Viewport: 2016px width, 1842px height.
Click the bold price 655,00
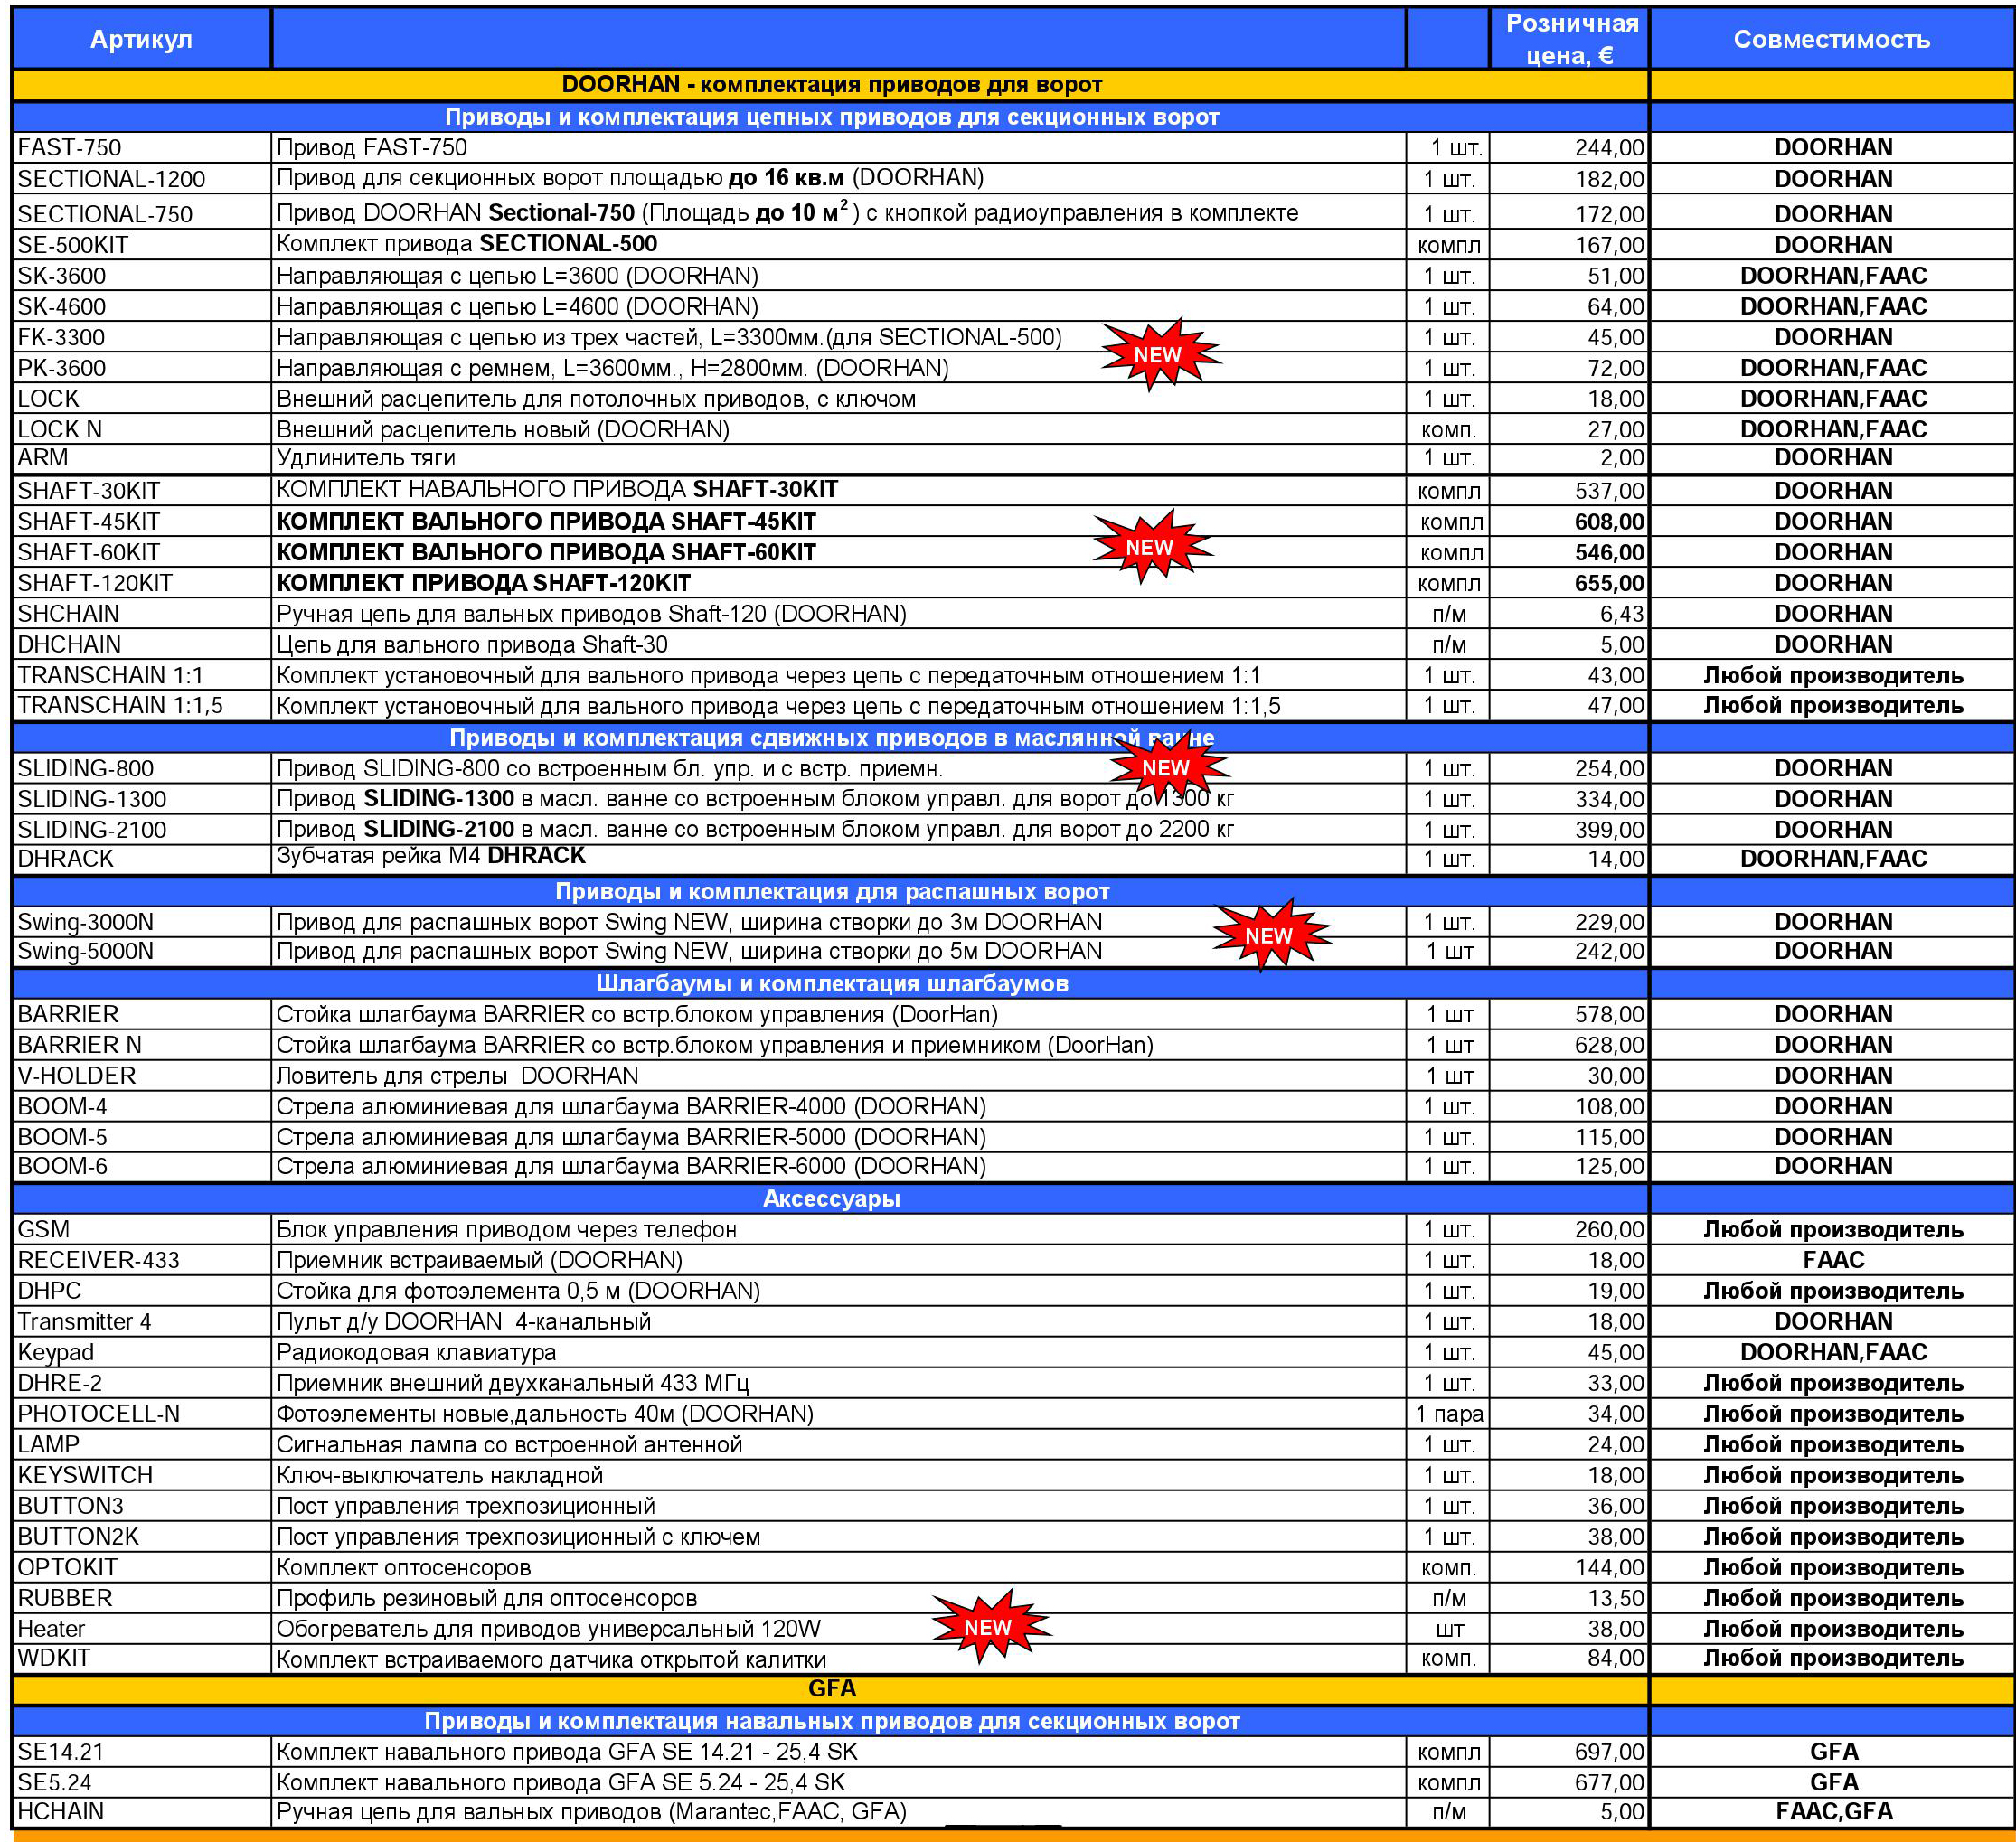(x=1609, y=583)
